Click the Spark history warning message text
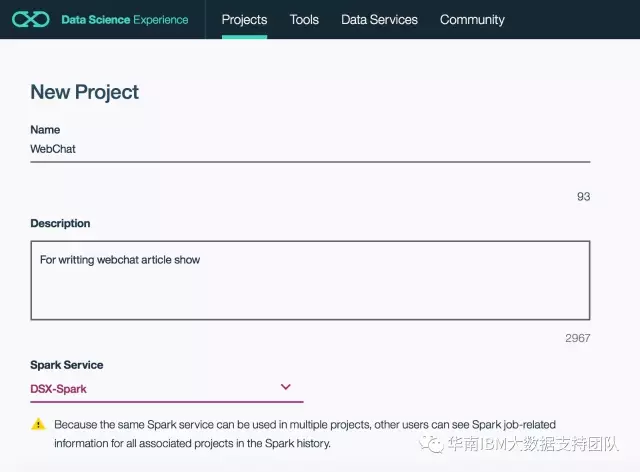Image resolution: width=640 pixels, height=472 pixels. 305,434
